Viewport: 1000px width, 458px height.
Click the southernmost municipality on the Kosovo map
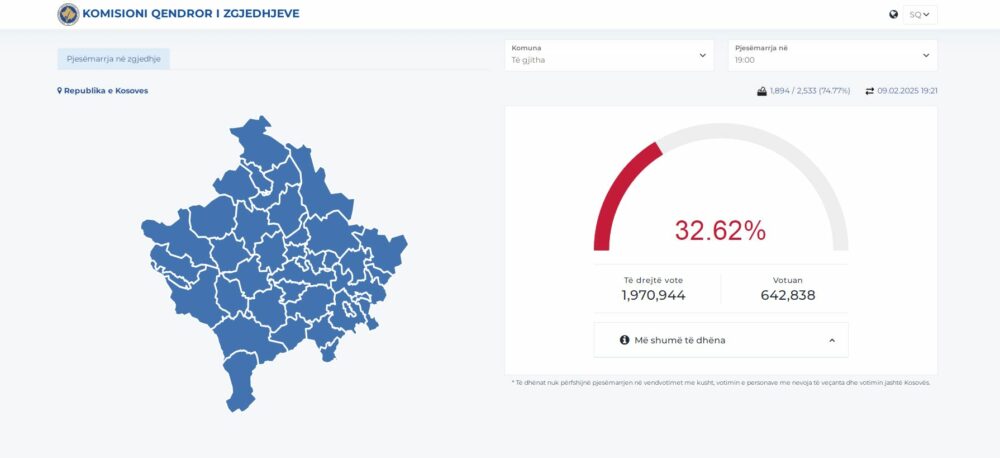[239, 385]
